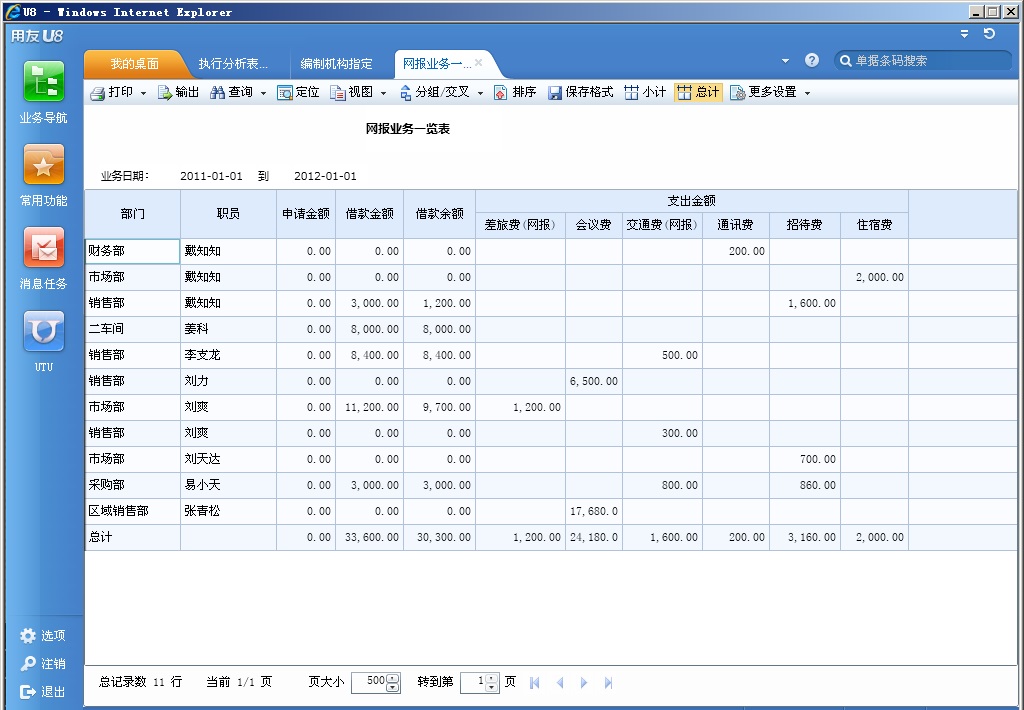
Task: Select the 财务部 cell
Action: [133, 251]
